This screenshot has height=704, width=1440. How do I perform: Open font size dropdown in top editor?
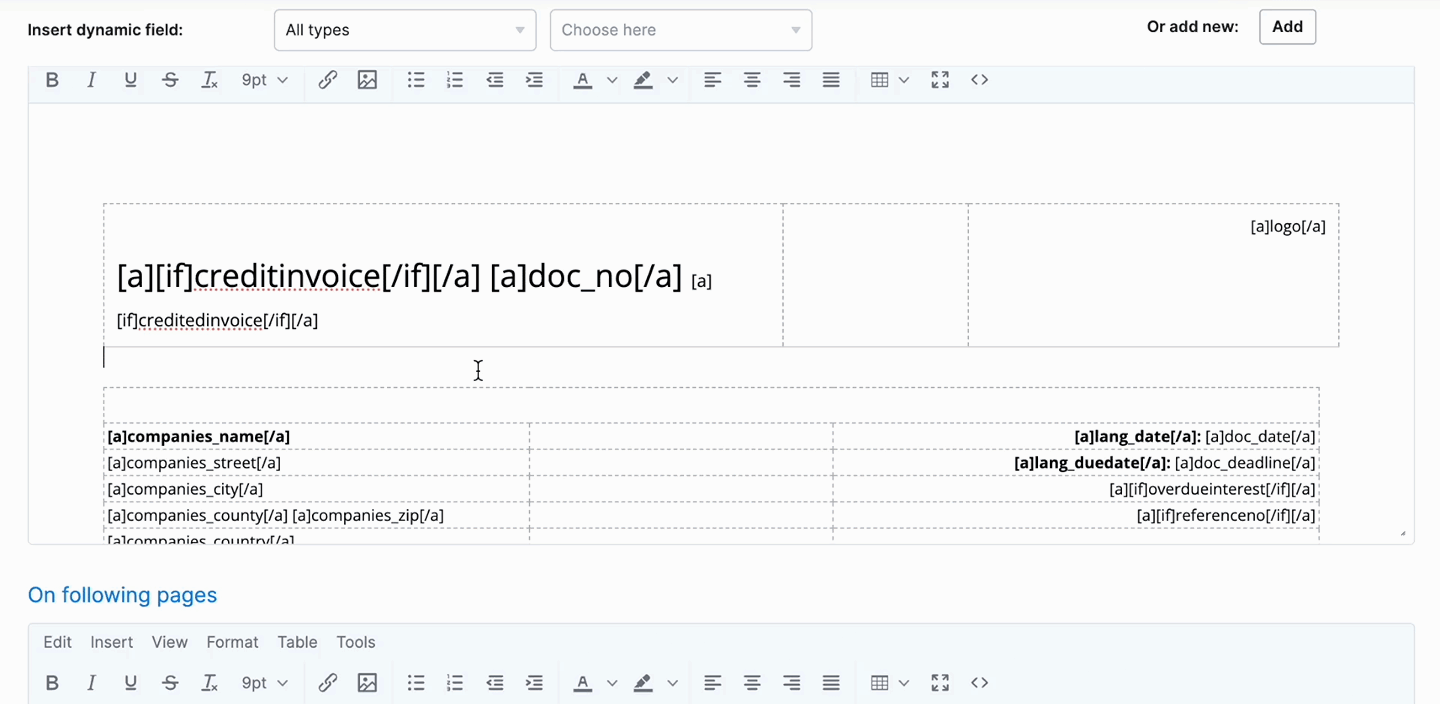coord(264,80)
